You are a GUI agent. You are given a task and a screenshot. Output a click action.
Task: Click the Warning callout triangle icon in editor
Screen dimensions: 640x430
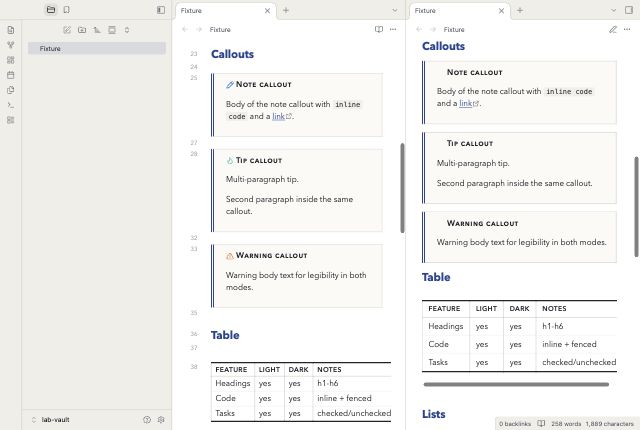click(230, 256)
